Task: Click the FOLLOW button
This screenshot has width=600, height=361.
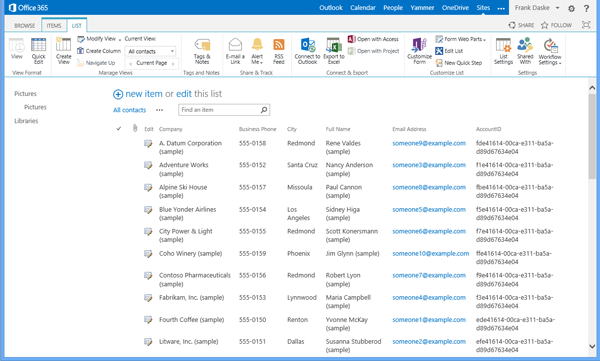Action: [x=556, y=25]
